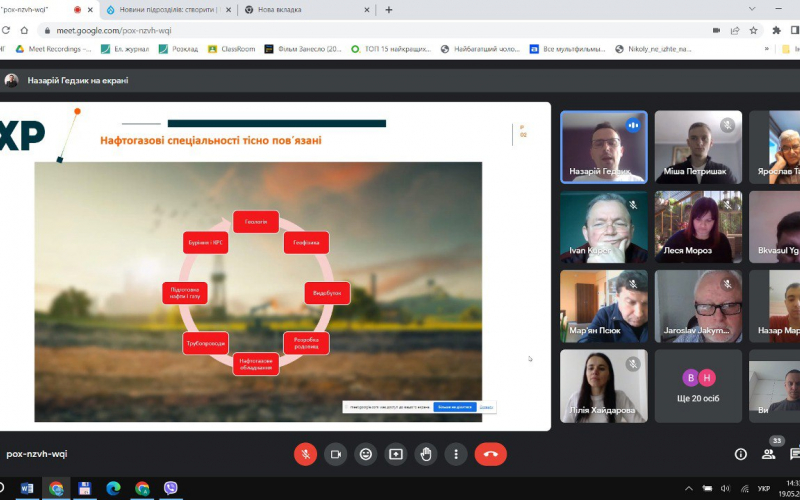Leave the call with red hang-up button
Image resolution: width=800 pixels, height=500 pixels.
pyautogui.click(x=491, y=454)
